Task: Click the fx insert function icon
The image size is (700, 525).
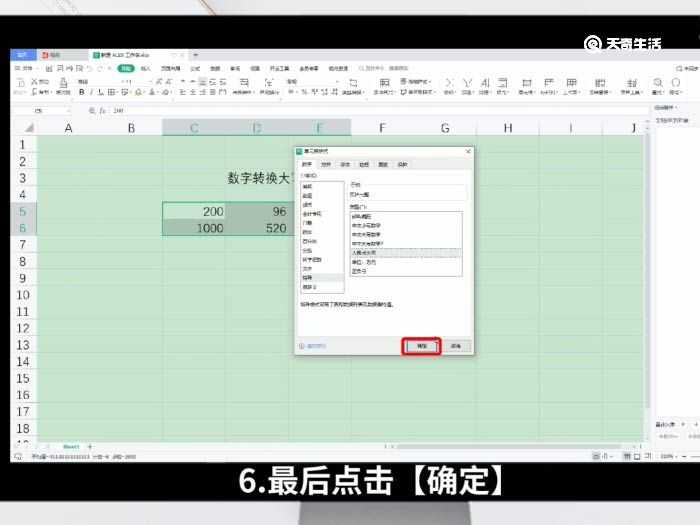Action: (x=103, y=110)
